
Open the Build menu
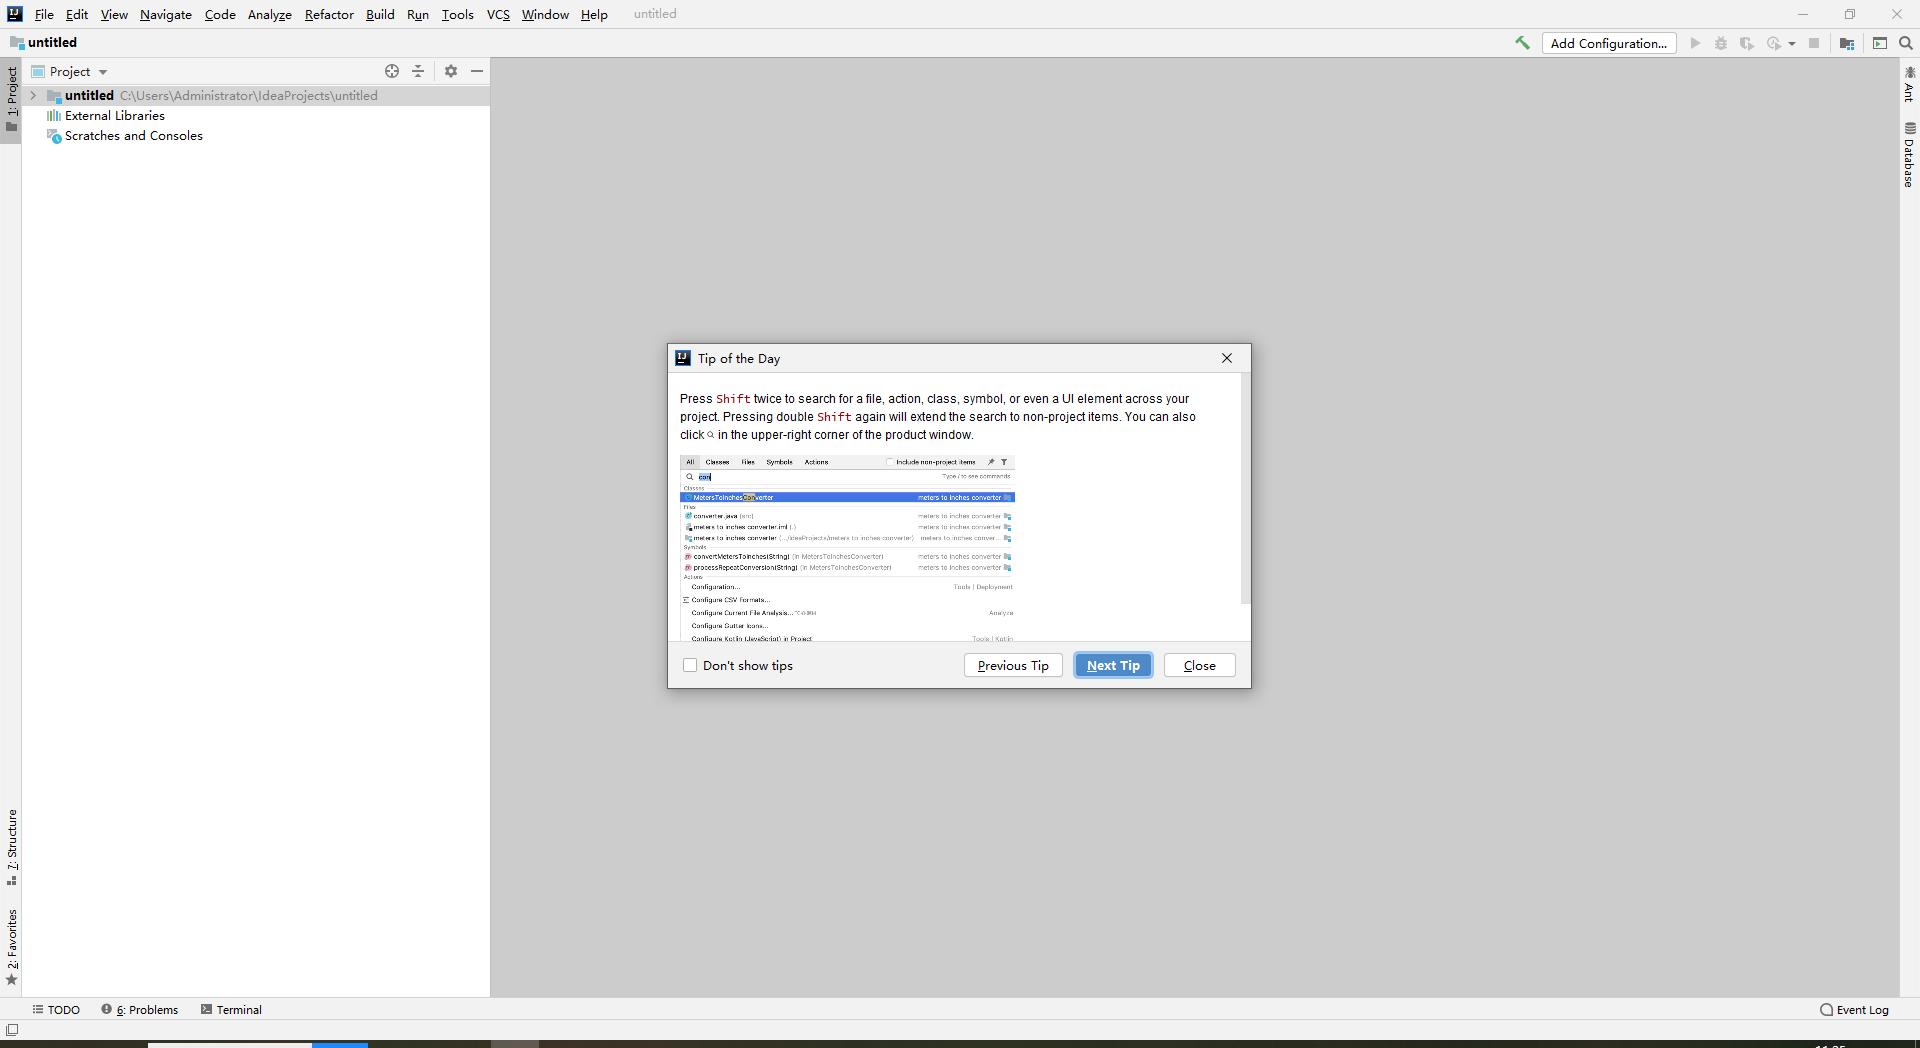380,14
